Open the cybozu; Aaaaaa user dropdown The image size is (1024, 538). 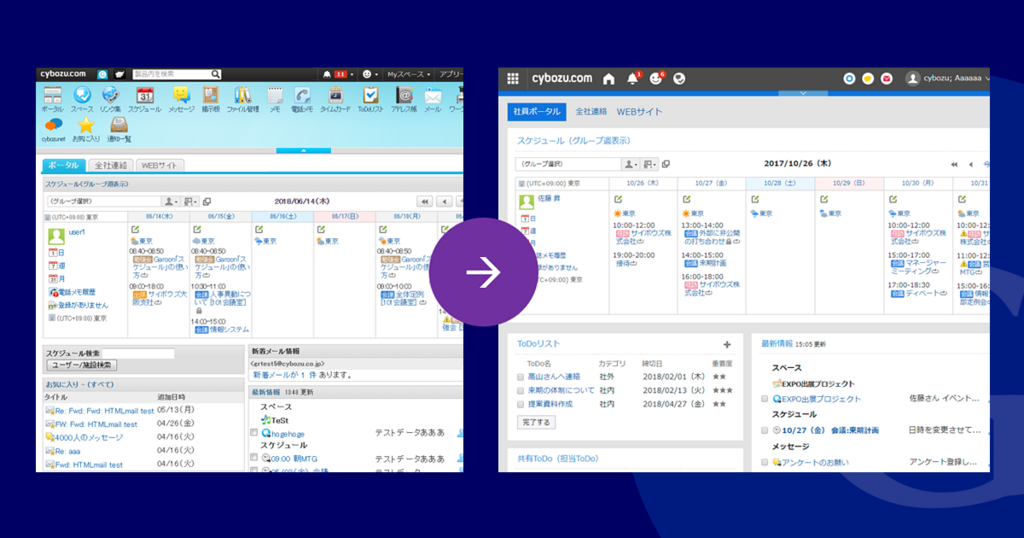pos(948,78)
